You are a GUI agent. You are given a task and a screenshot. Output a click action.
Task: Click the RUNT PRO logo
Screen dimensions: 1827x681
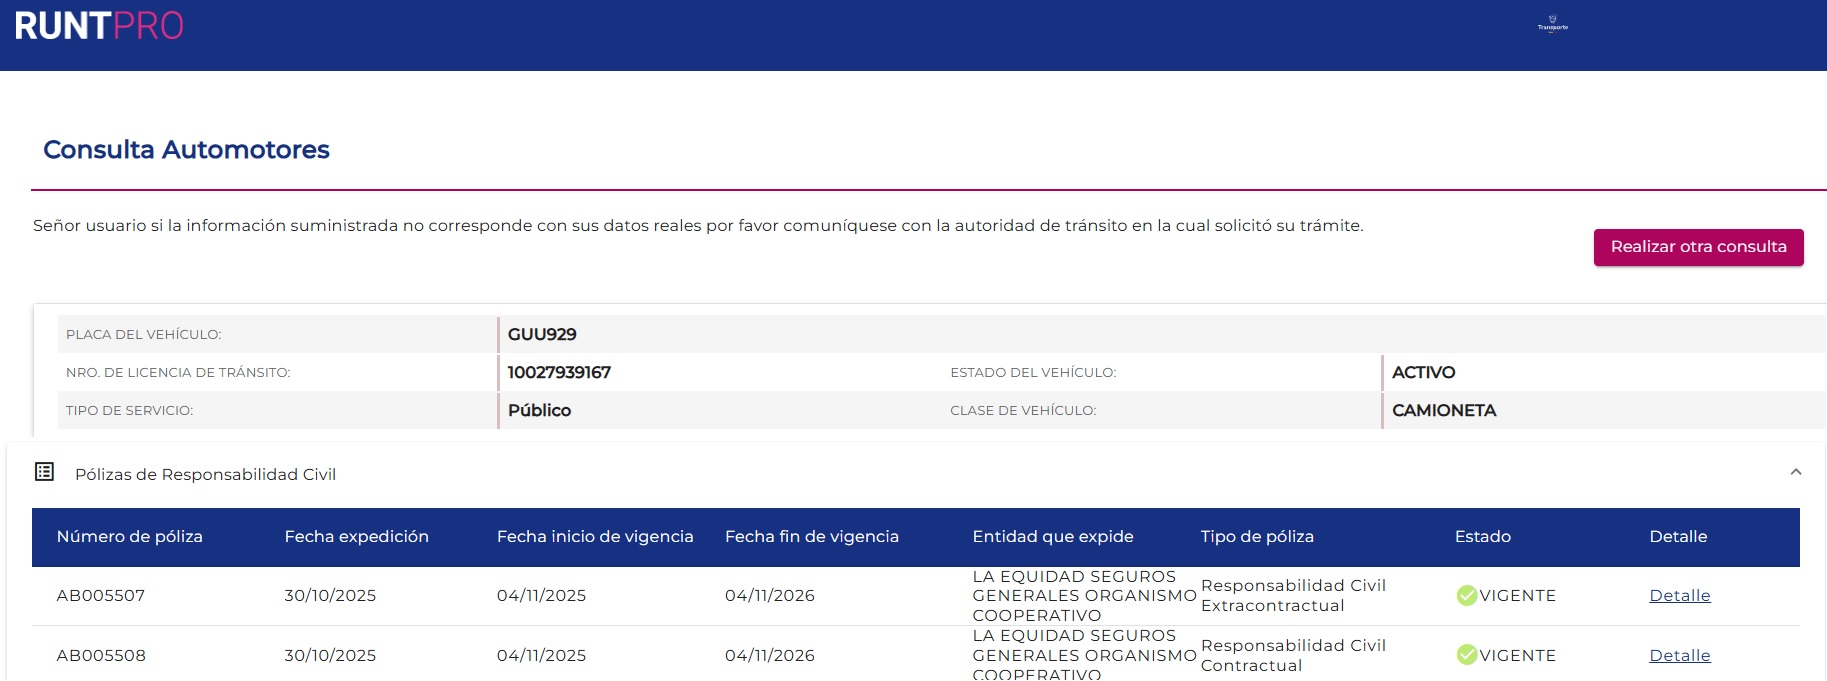[x=99, y=26]
